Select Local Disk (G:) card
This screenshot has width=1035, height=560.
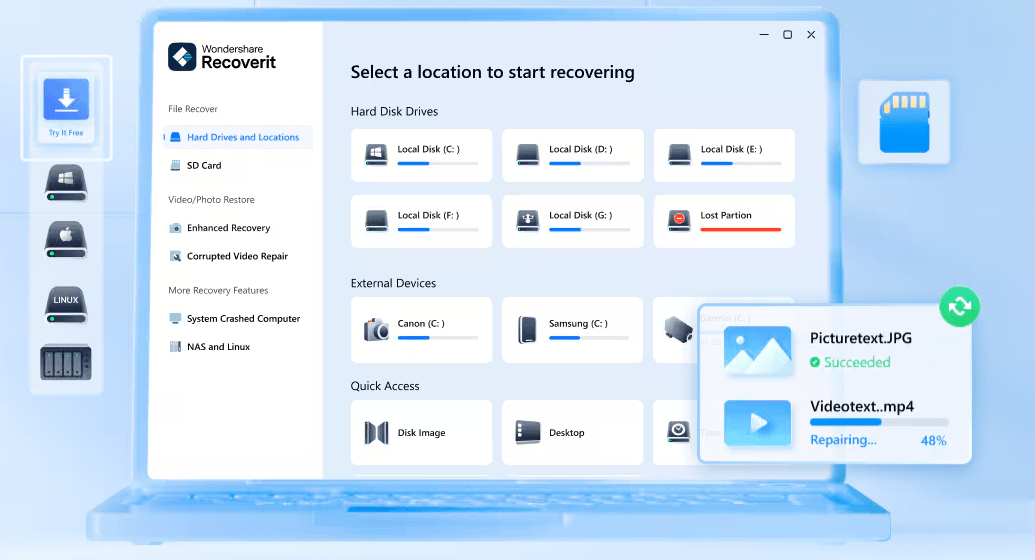coord(572,221)
